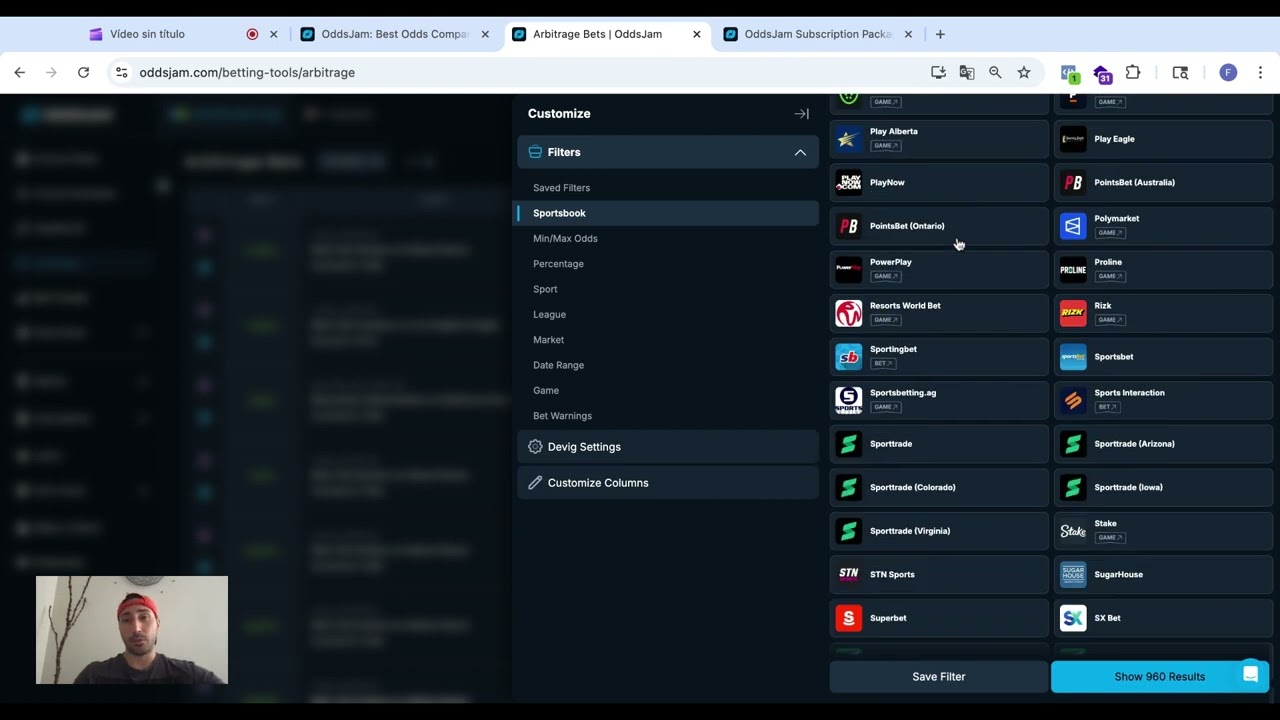Click the browser zoom magnifier icon
This screenshot has height=720, width=1280.
(x=995, y=72)
